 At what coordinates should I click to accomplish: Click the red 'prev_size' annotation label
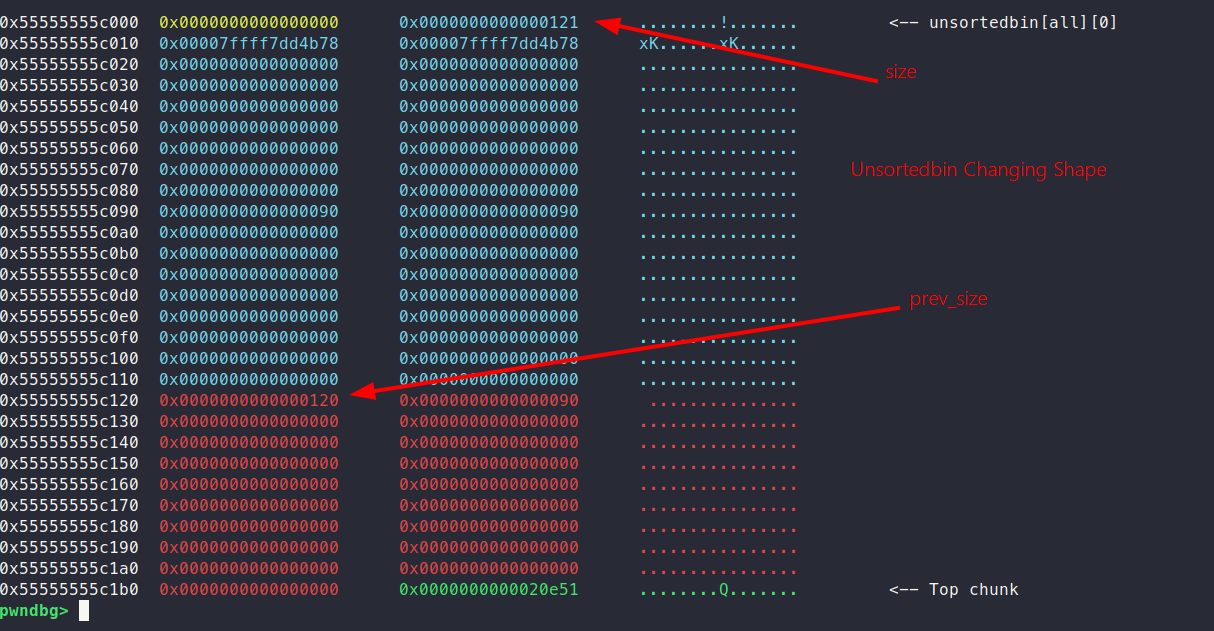point(948,299)
